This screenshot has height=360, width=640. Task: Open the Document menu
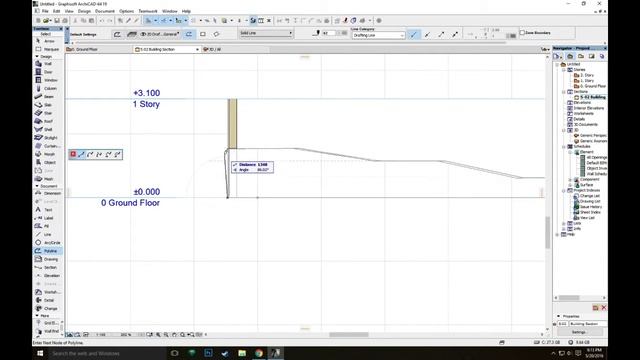pos(105,11)
